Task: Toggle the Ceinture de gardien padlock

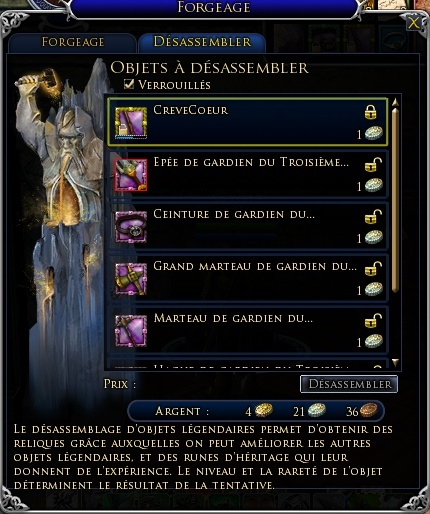Action: [372, 216]
